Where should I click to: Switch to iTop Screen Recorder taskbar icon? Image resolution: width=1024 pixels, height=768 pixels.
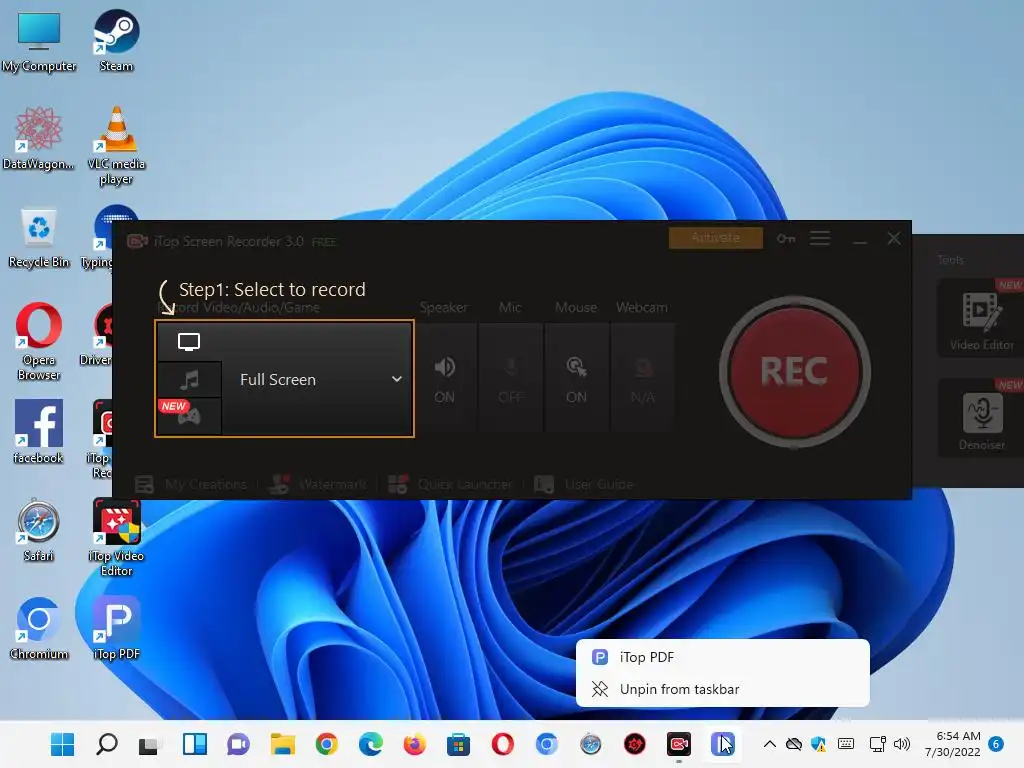click(679, 744)
